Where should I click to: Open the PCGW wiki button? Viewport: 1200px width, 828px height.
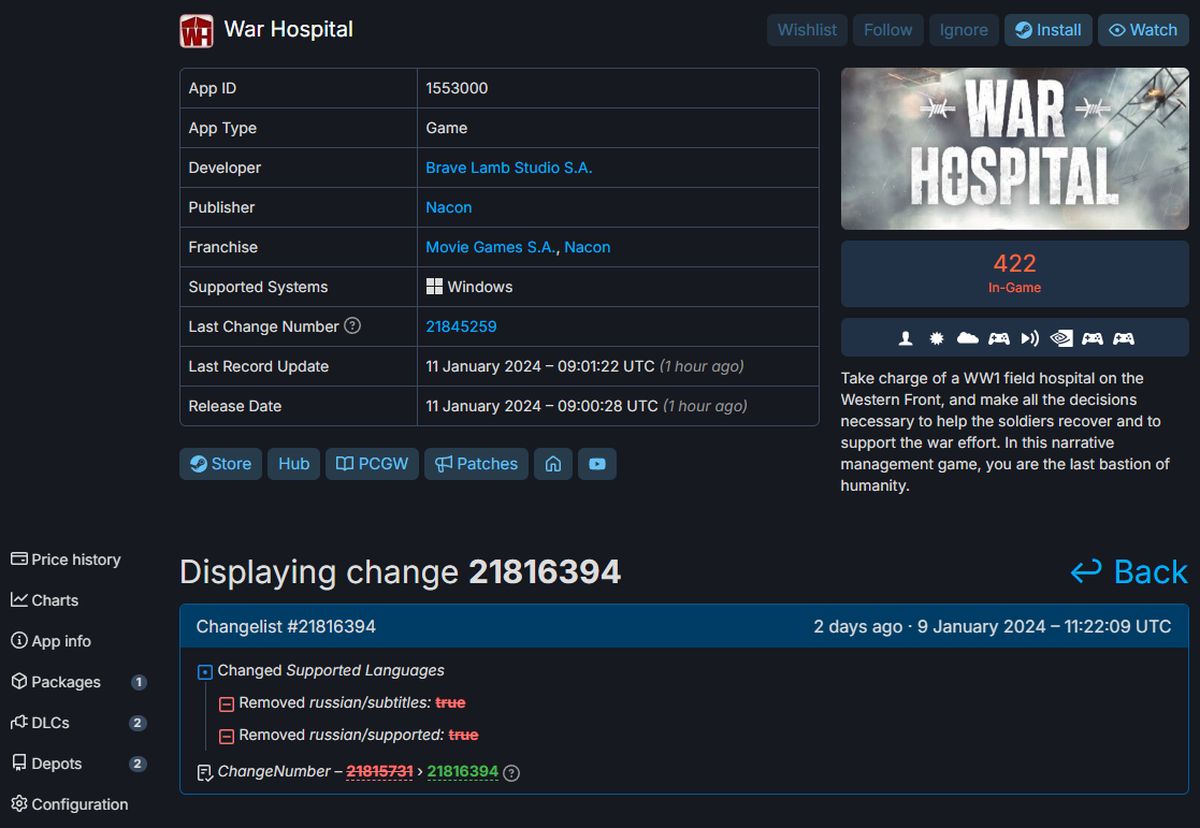coord(372,464)
